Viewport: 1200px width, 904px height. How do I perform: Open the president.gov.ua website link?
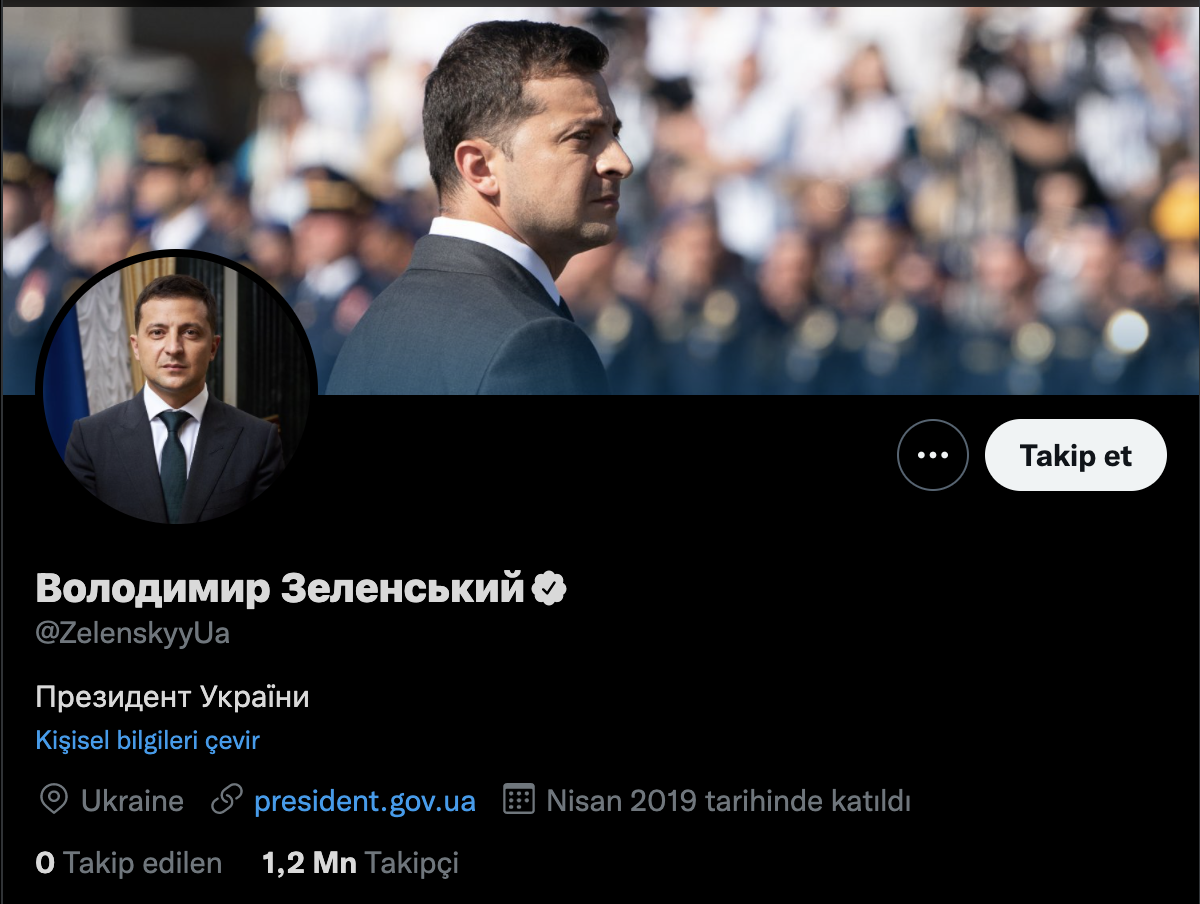point(365,801)
